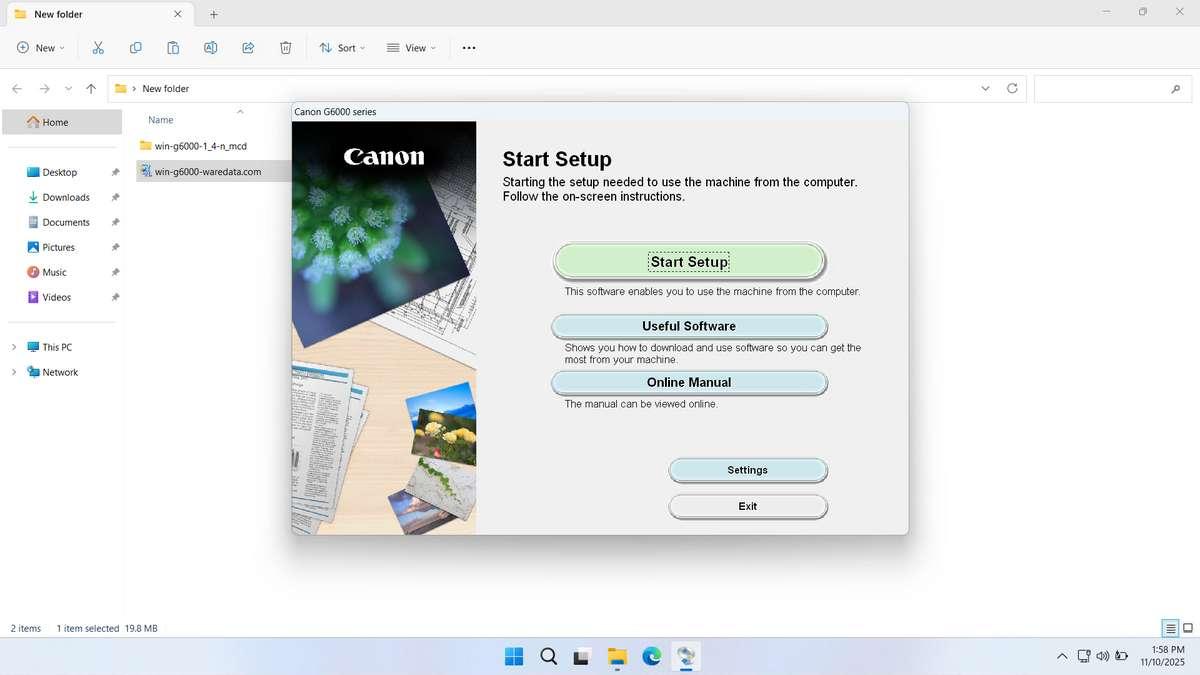The height and width of the screenshot is (675, 1200).
Task: Open the New menu in File Explorer
Action: pos(39,47)
